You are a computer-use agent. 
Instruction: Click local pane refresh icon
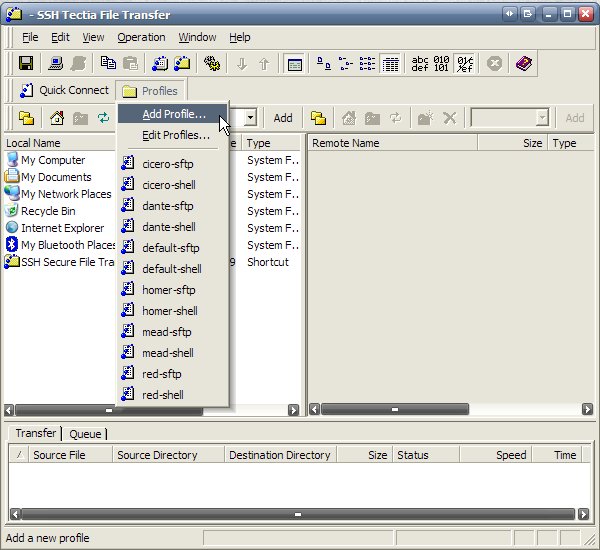tap(103, 118)
